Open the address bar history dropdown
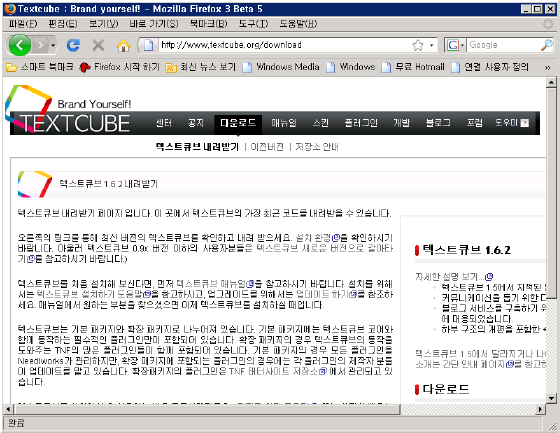Image resolution: width=559 pixels, height=433 pixels. click(431, 45)
